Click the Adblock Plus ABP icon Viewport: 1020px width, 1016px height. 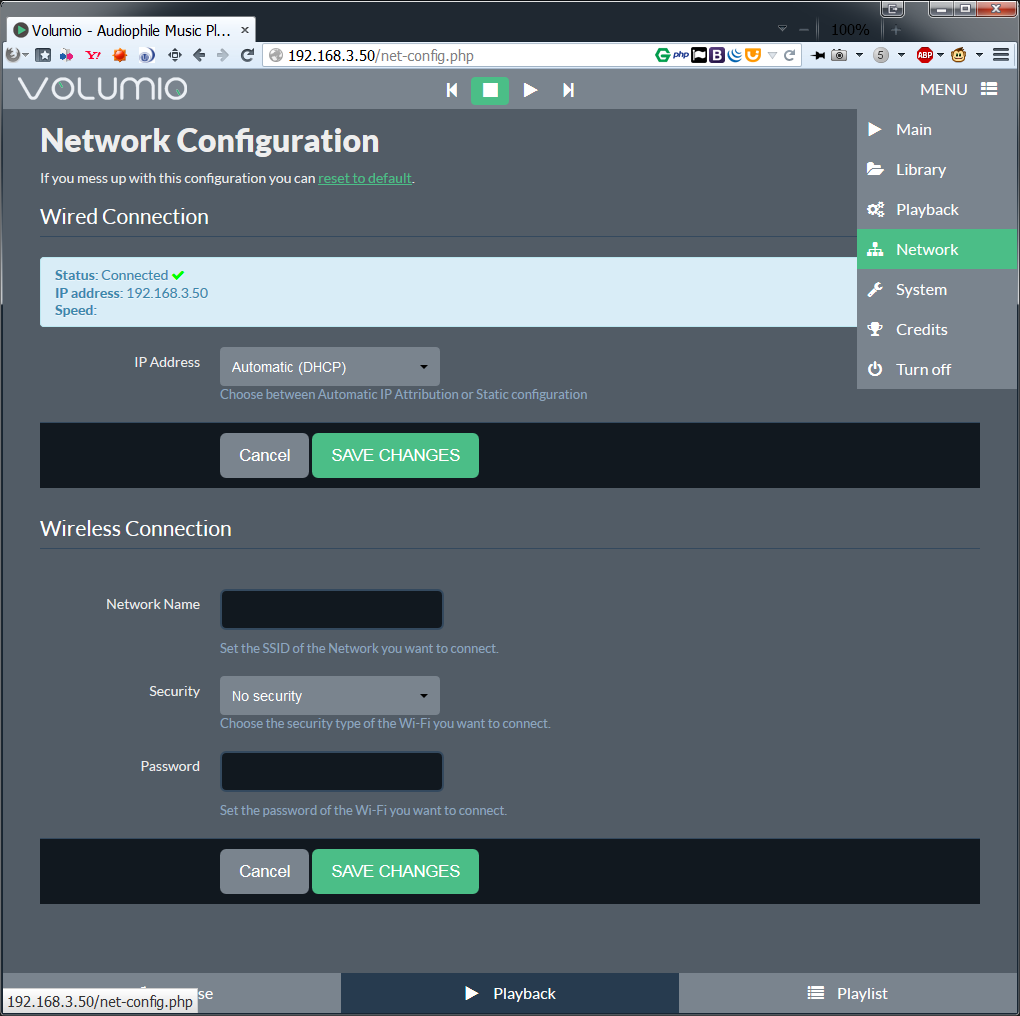(924, 55)
